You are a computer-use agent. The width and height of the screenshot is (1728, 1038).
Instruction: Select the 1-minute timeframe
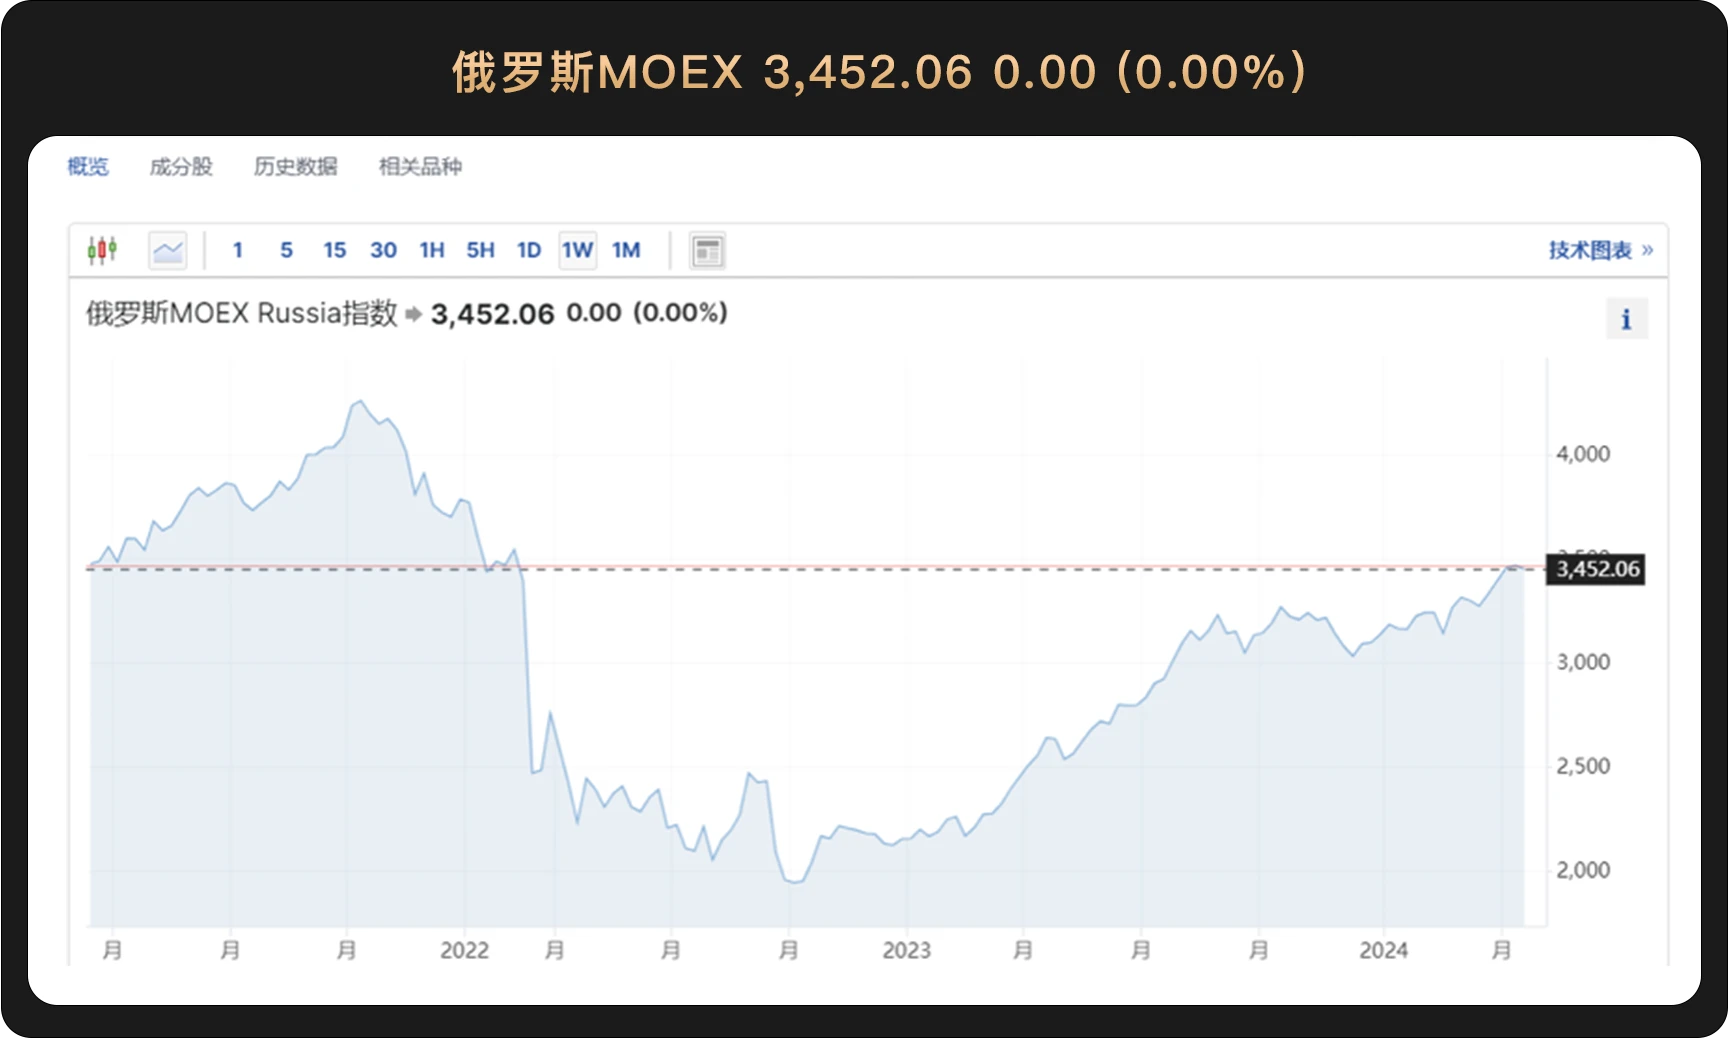point(238,250)
